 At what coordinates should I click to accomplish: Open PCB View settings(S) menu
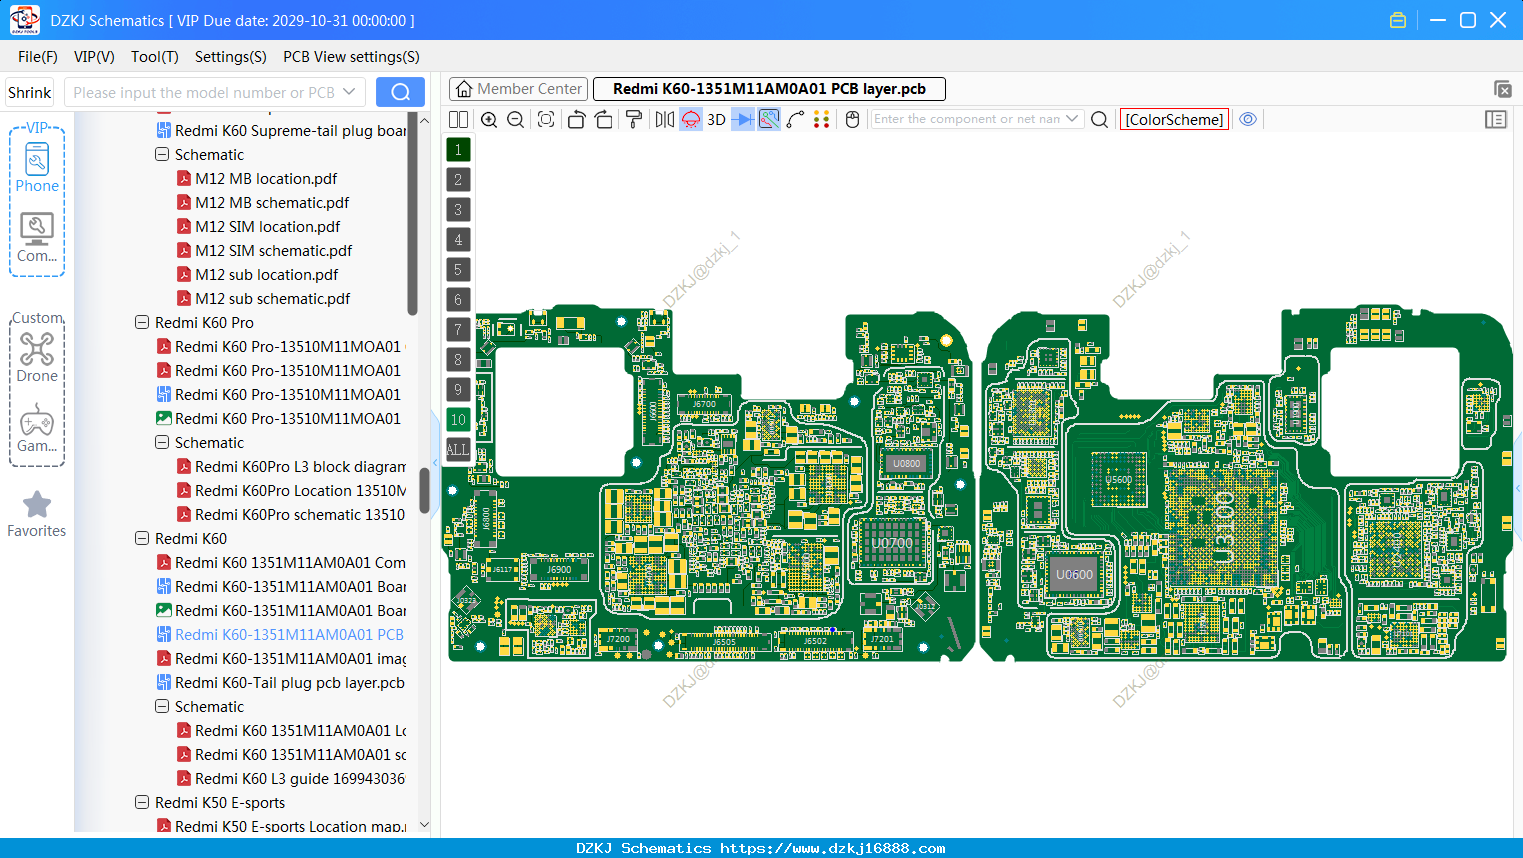pos(351,57)
